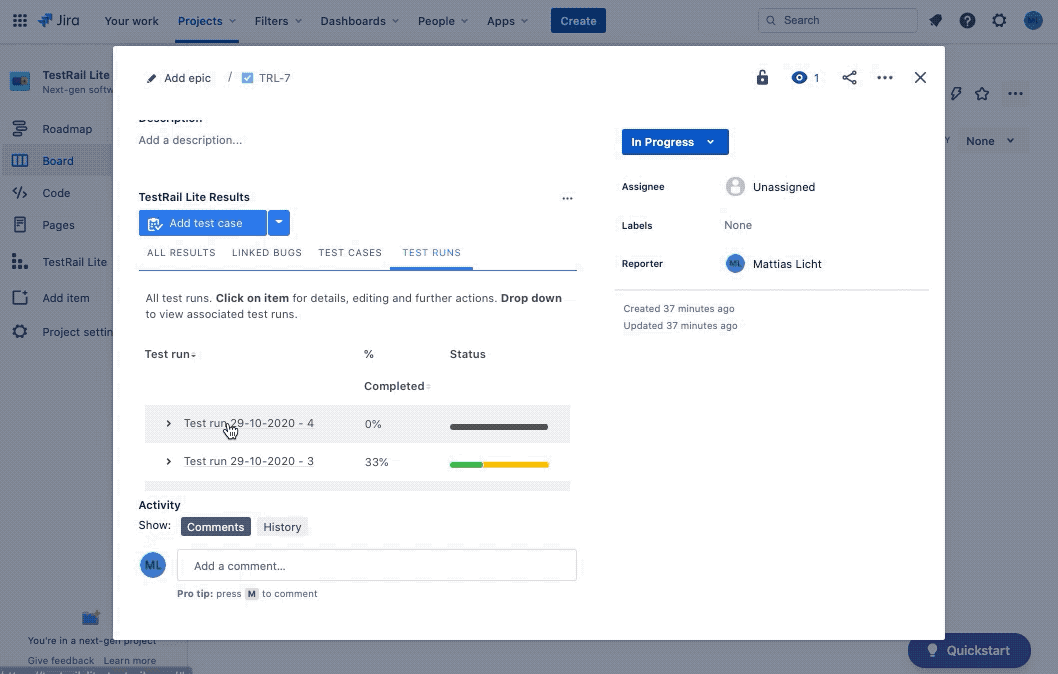
Task: Select the TEST RUNS tab
Action: [x=431, y=252]
